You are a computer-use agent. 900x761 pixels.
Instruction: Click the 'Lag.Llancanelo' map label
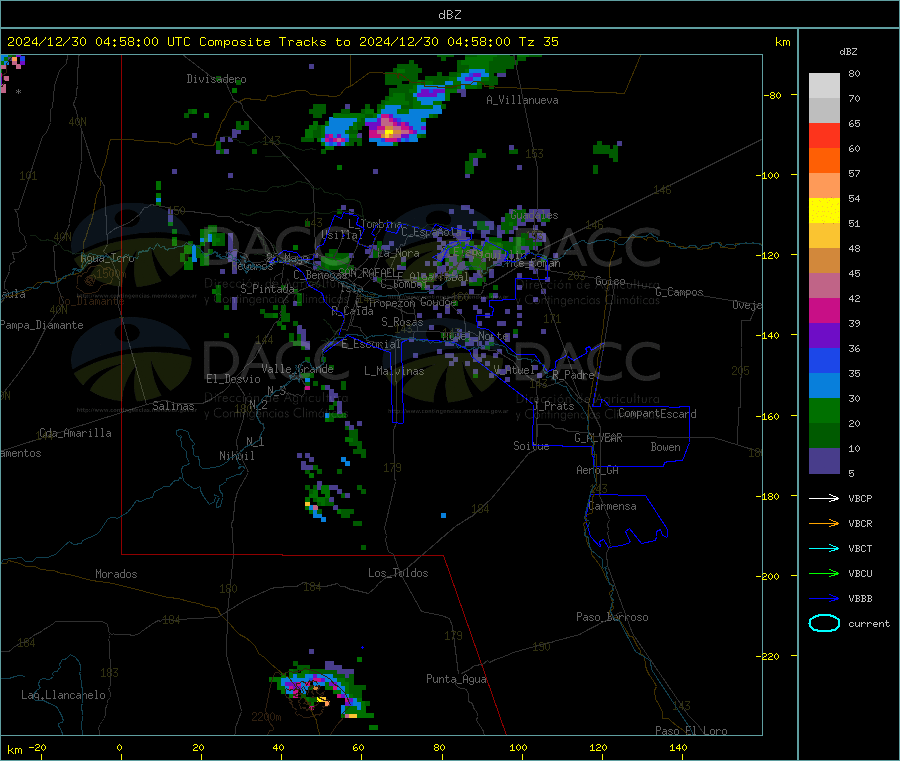63,695
